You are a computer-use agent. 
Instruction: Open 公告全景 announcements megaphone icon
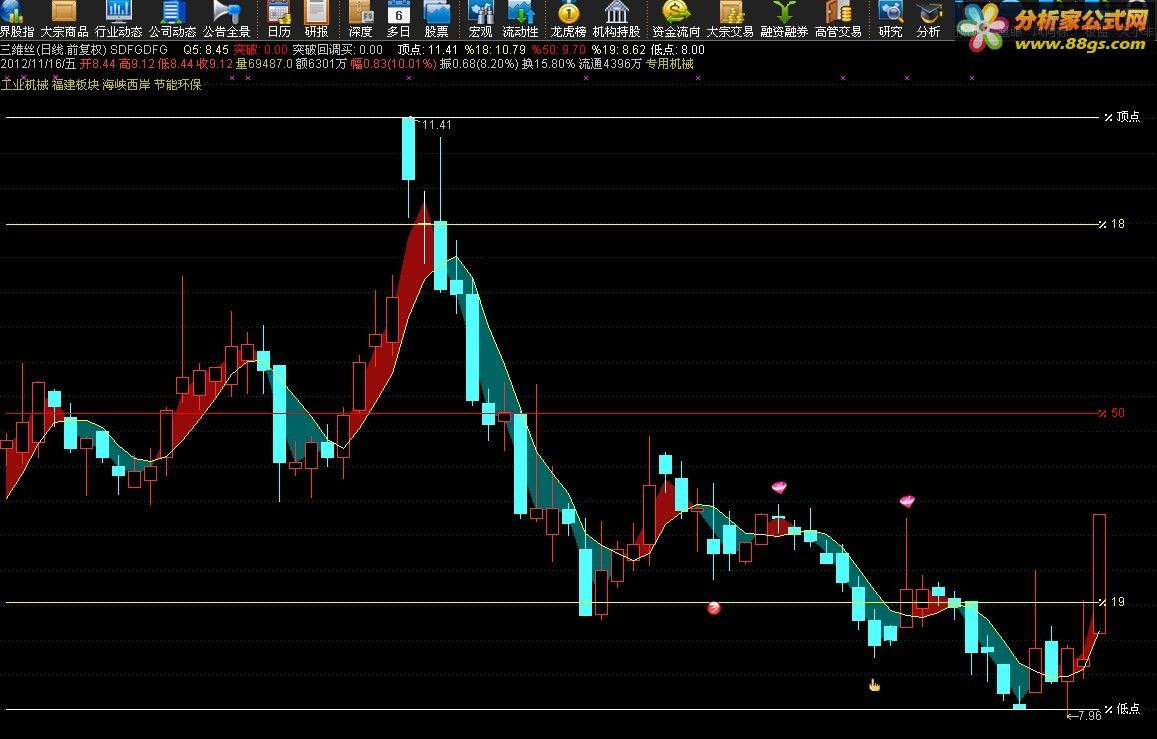click(227, 19)
